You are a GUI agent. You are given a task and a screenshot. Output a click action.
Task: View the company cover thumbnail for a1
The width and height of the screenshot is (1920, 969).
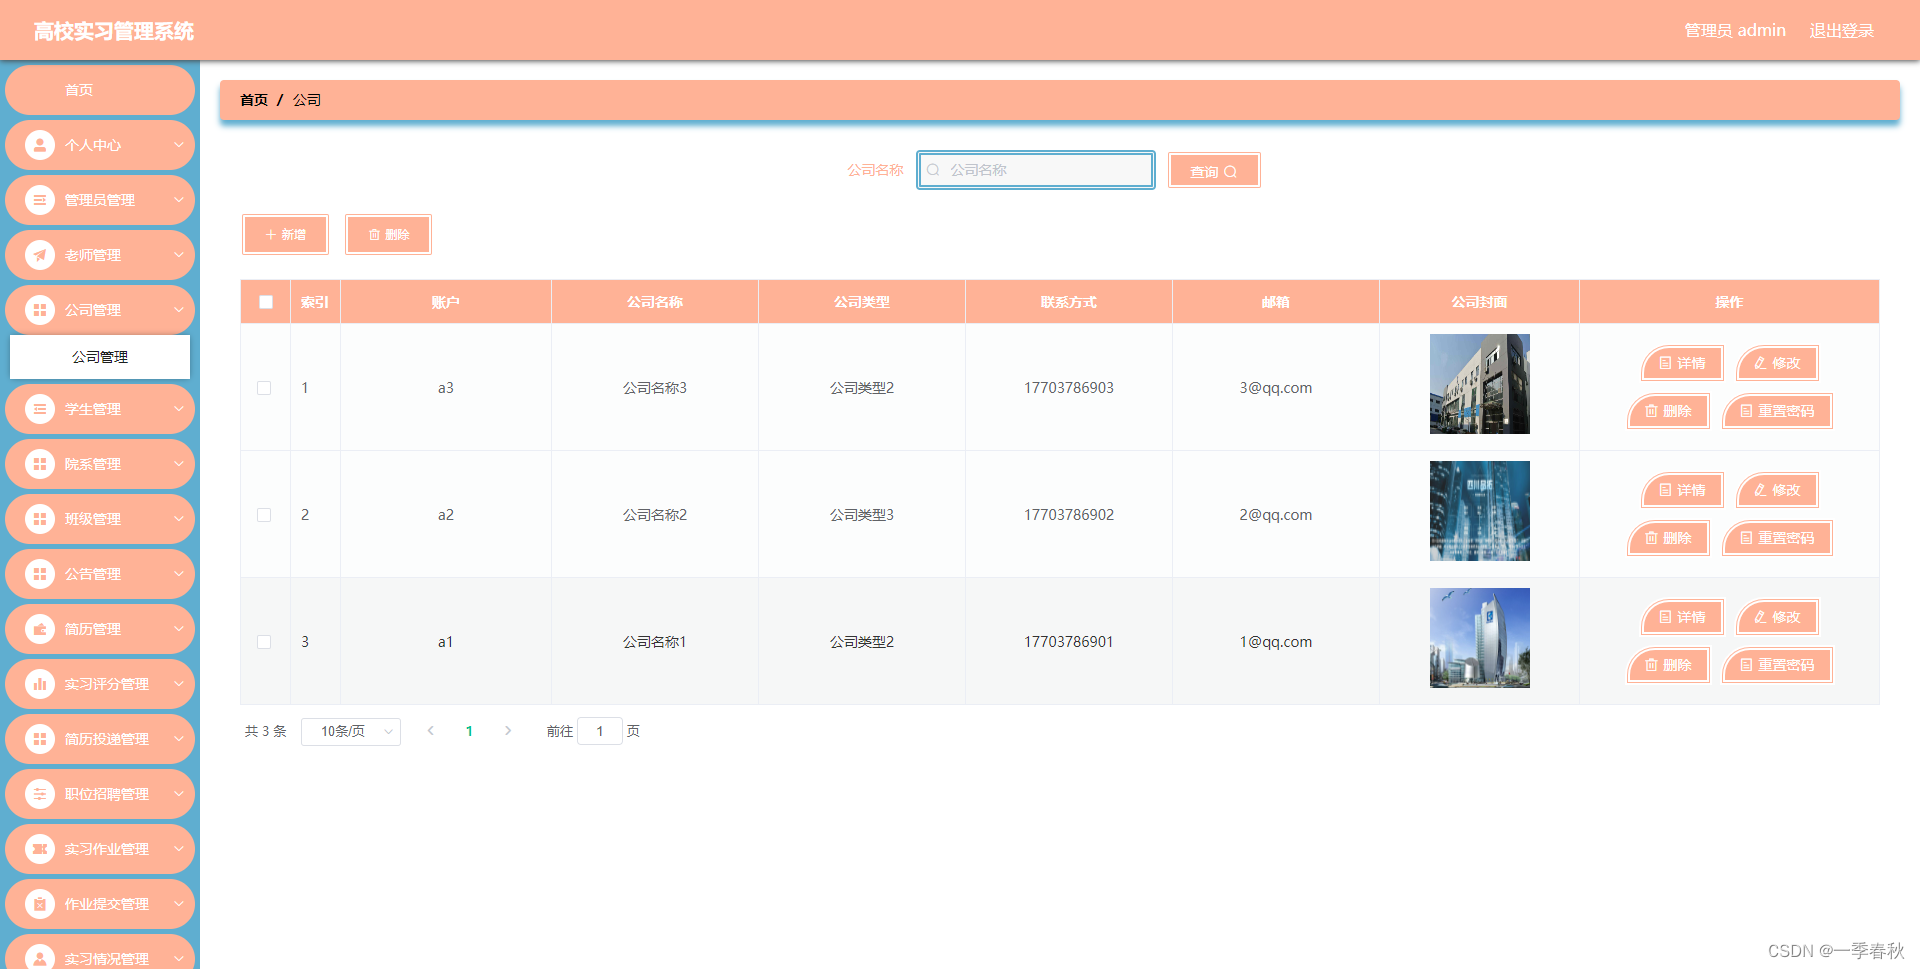pos(1479,637)
